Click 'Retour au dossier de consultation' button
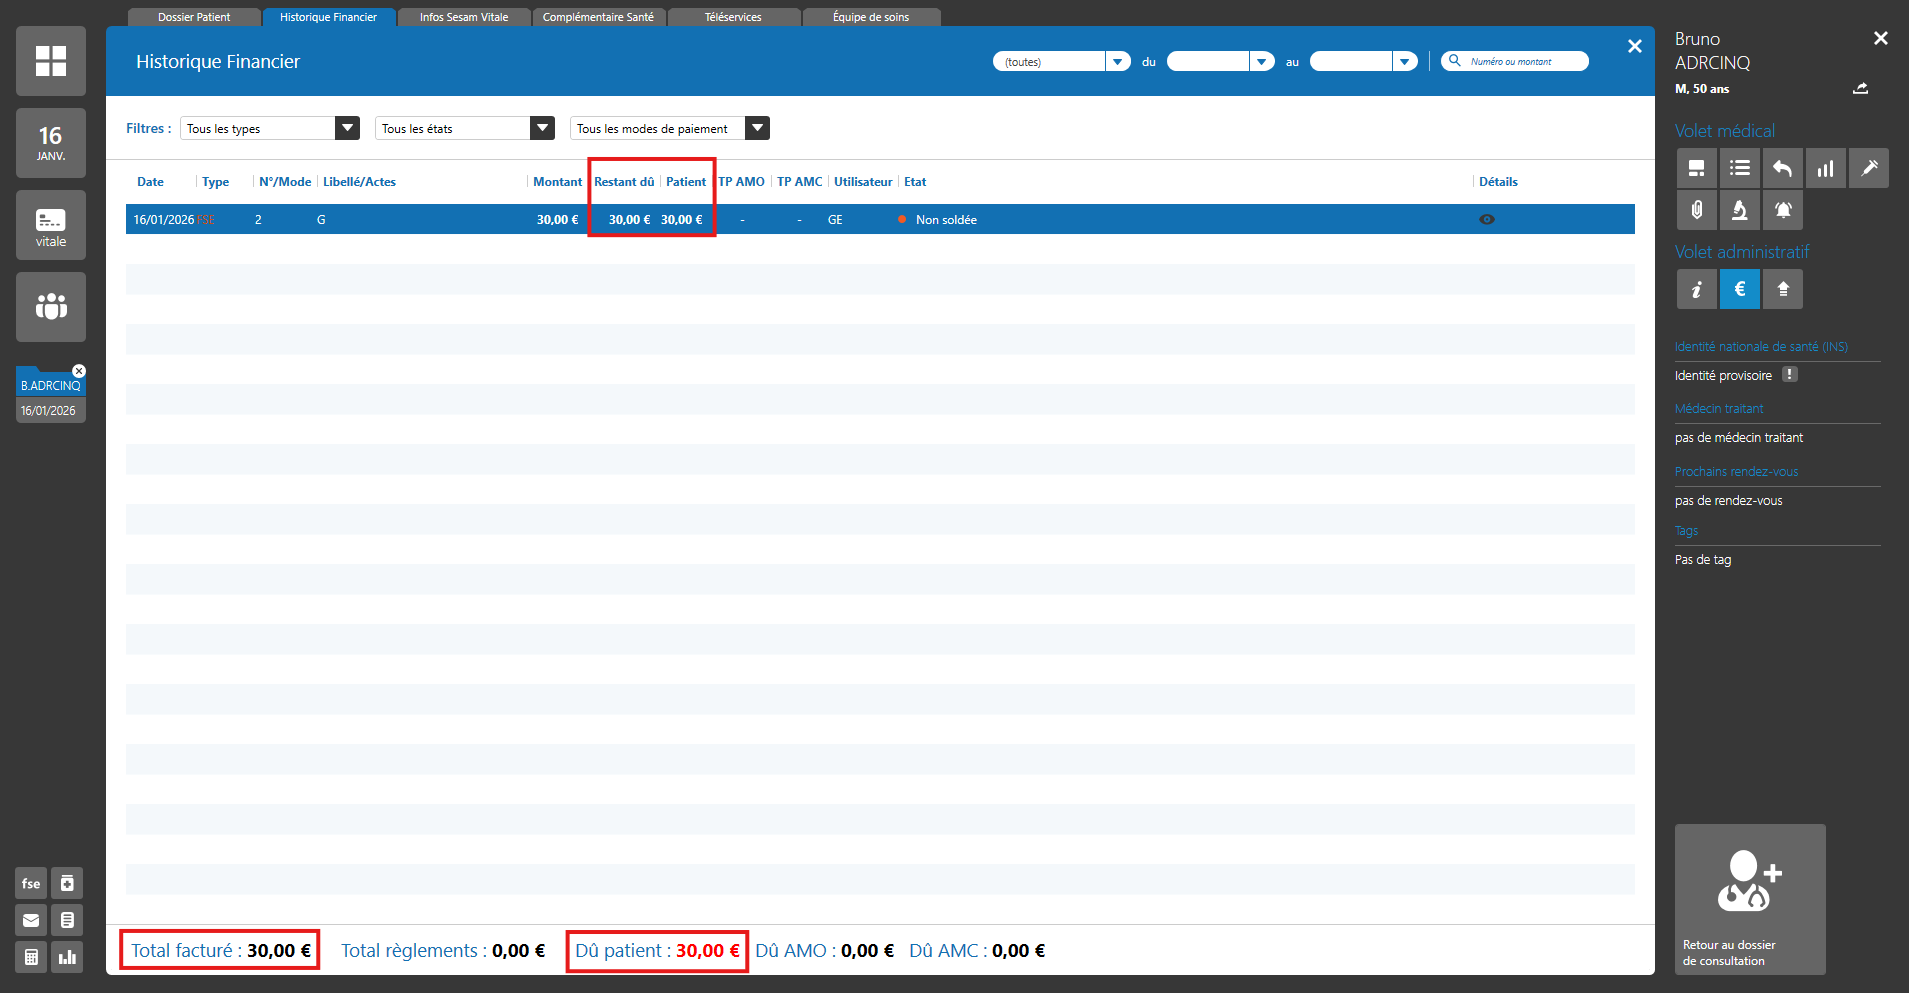 pos(1750,899)
